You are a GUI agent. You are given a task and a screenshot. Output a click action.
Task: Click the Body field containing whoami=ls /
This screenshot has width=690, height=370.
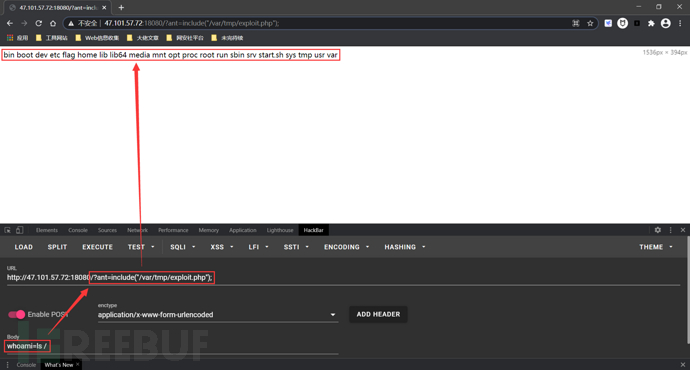tap(172, 346)
